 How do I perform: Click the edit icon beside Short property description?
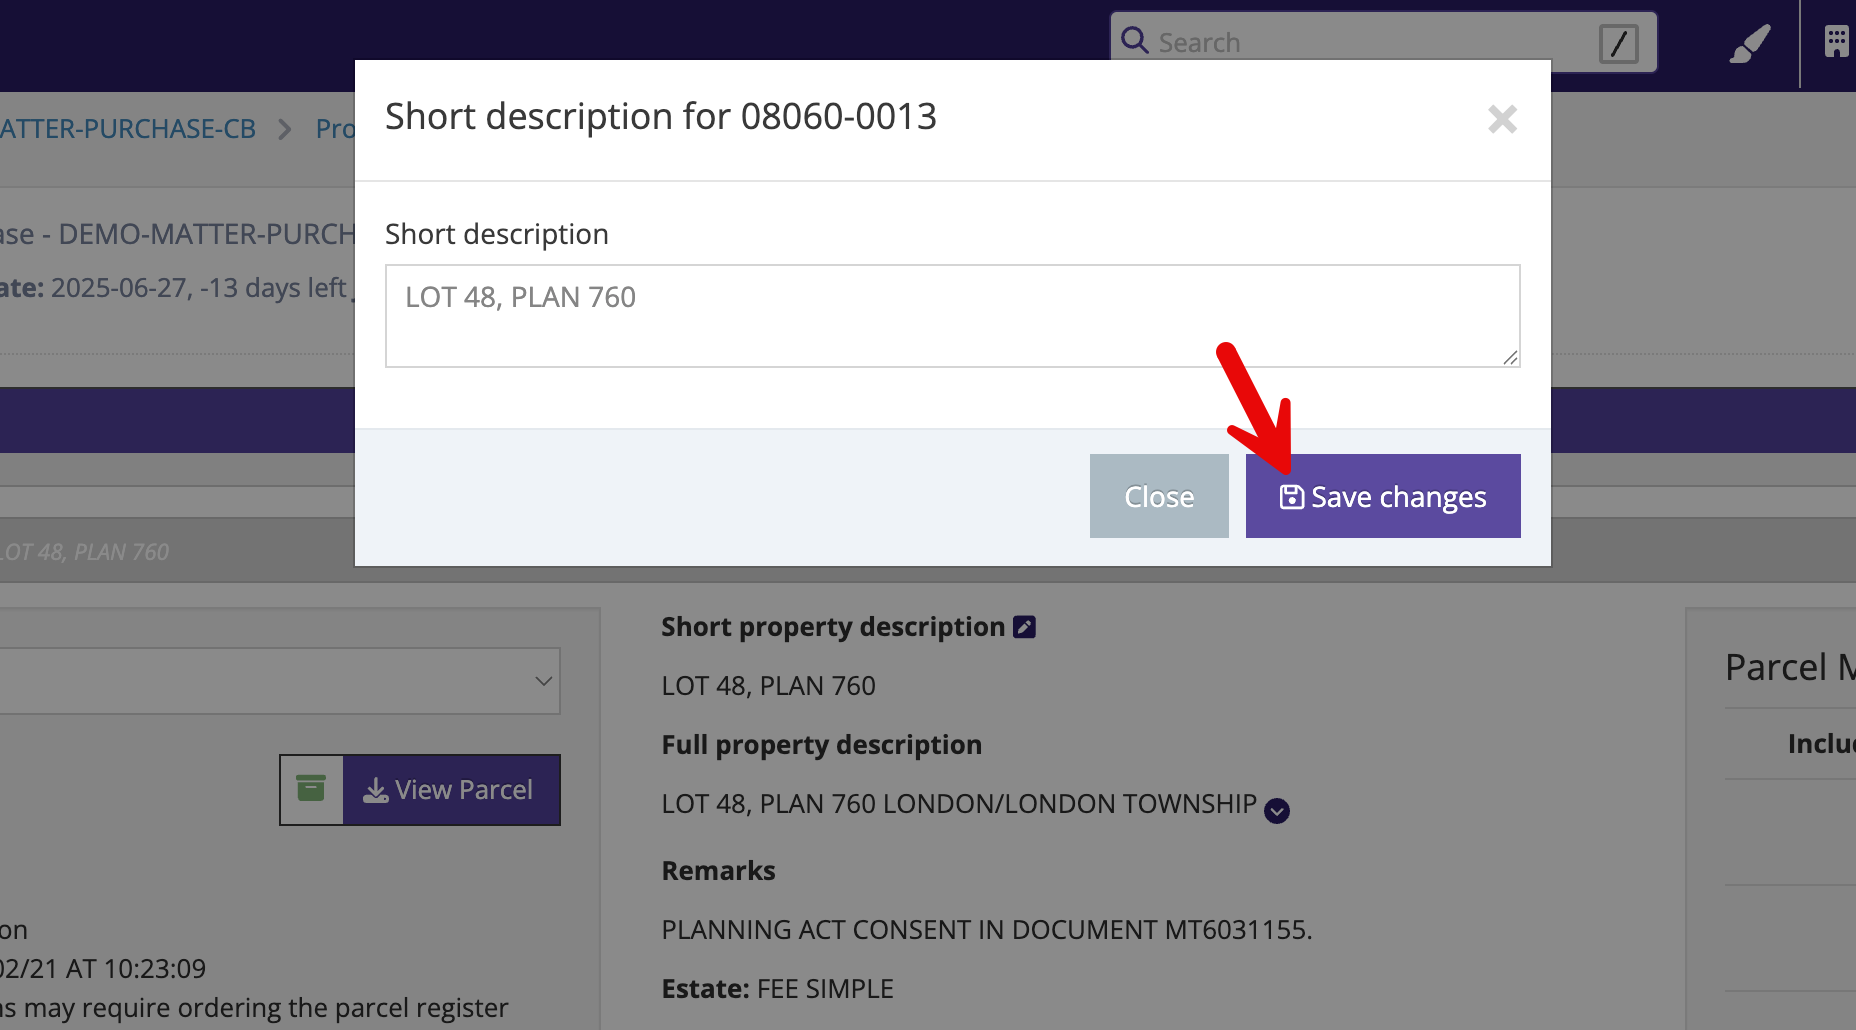point(1024,627)
